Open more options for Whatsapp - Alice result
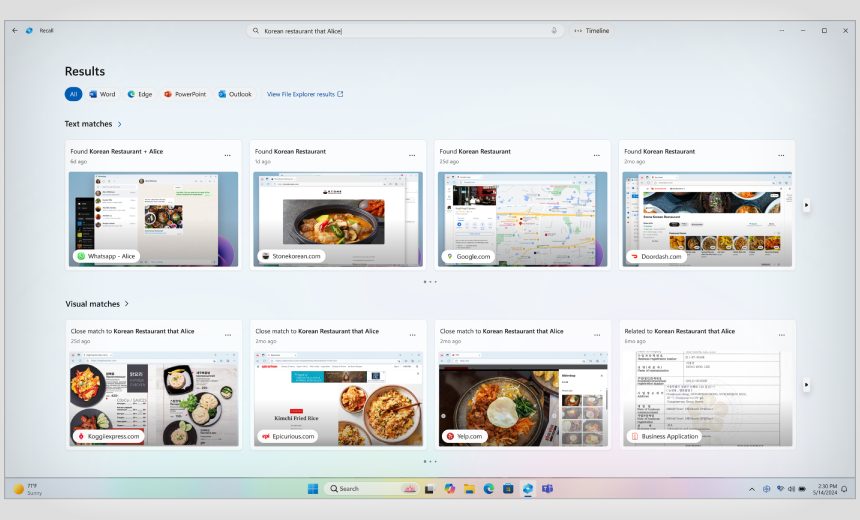860x520 pixels. tap(227, 155)
